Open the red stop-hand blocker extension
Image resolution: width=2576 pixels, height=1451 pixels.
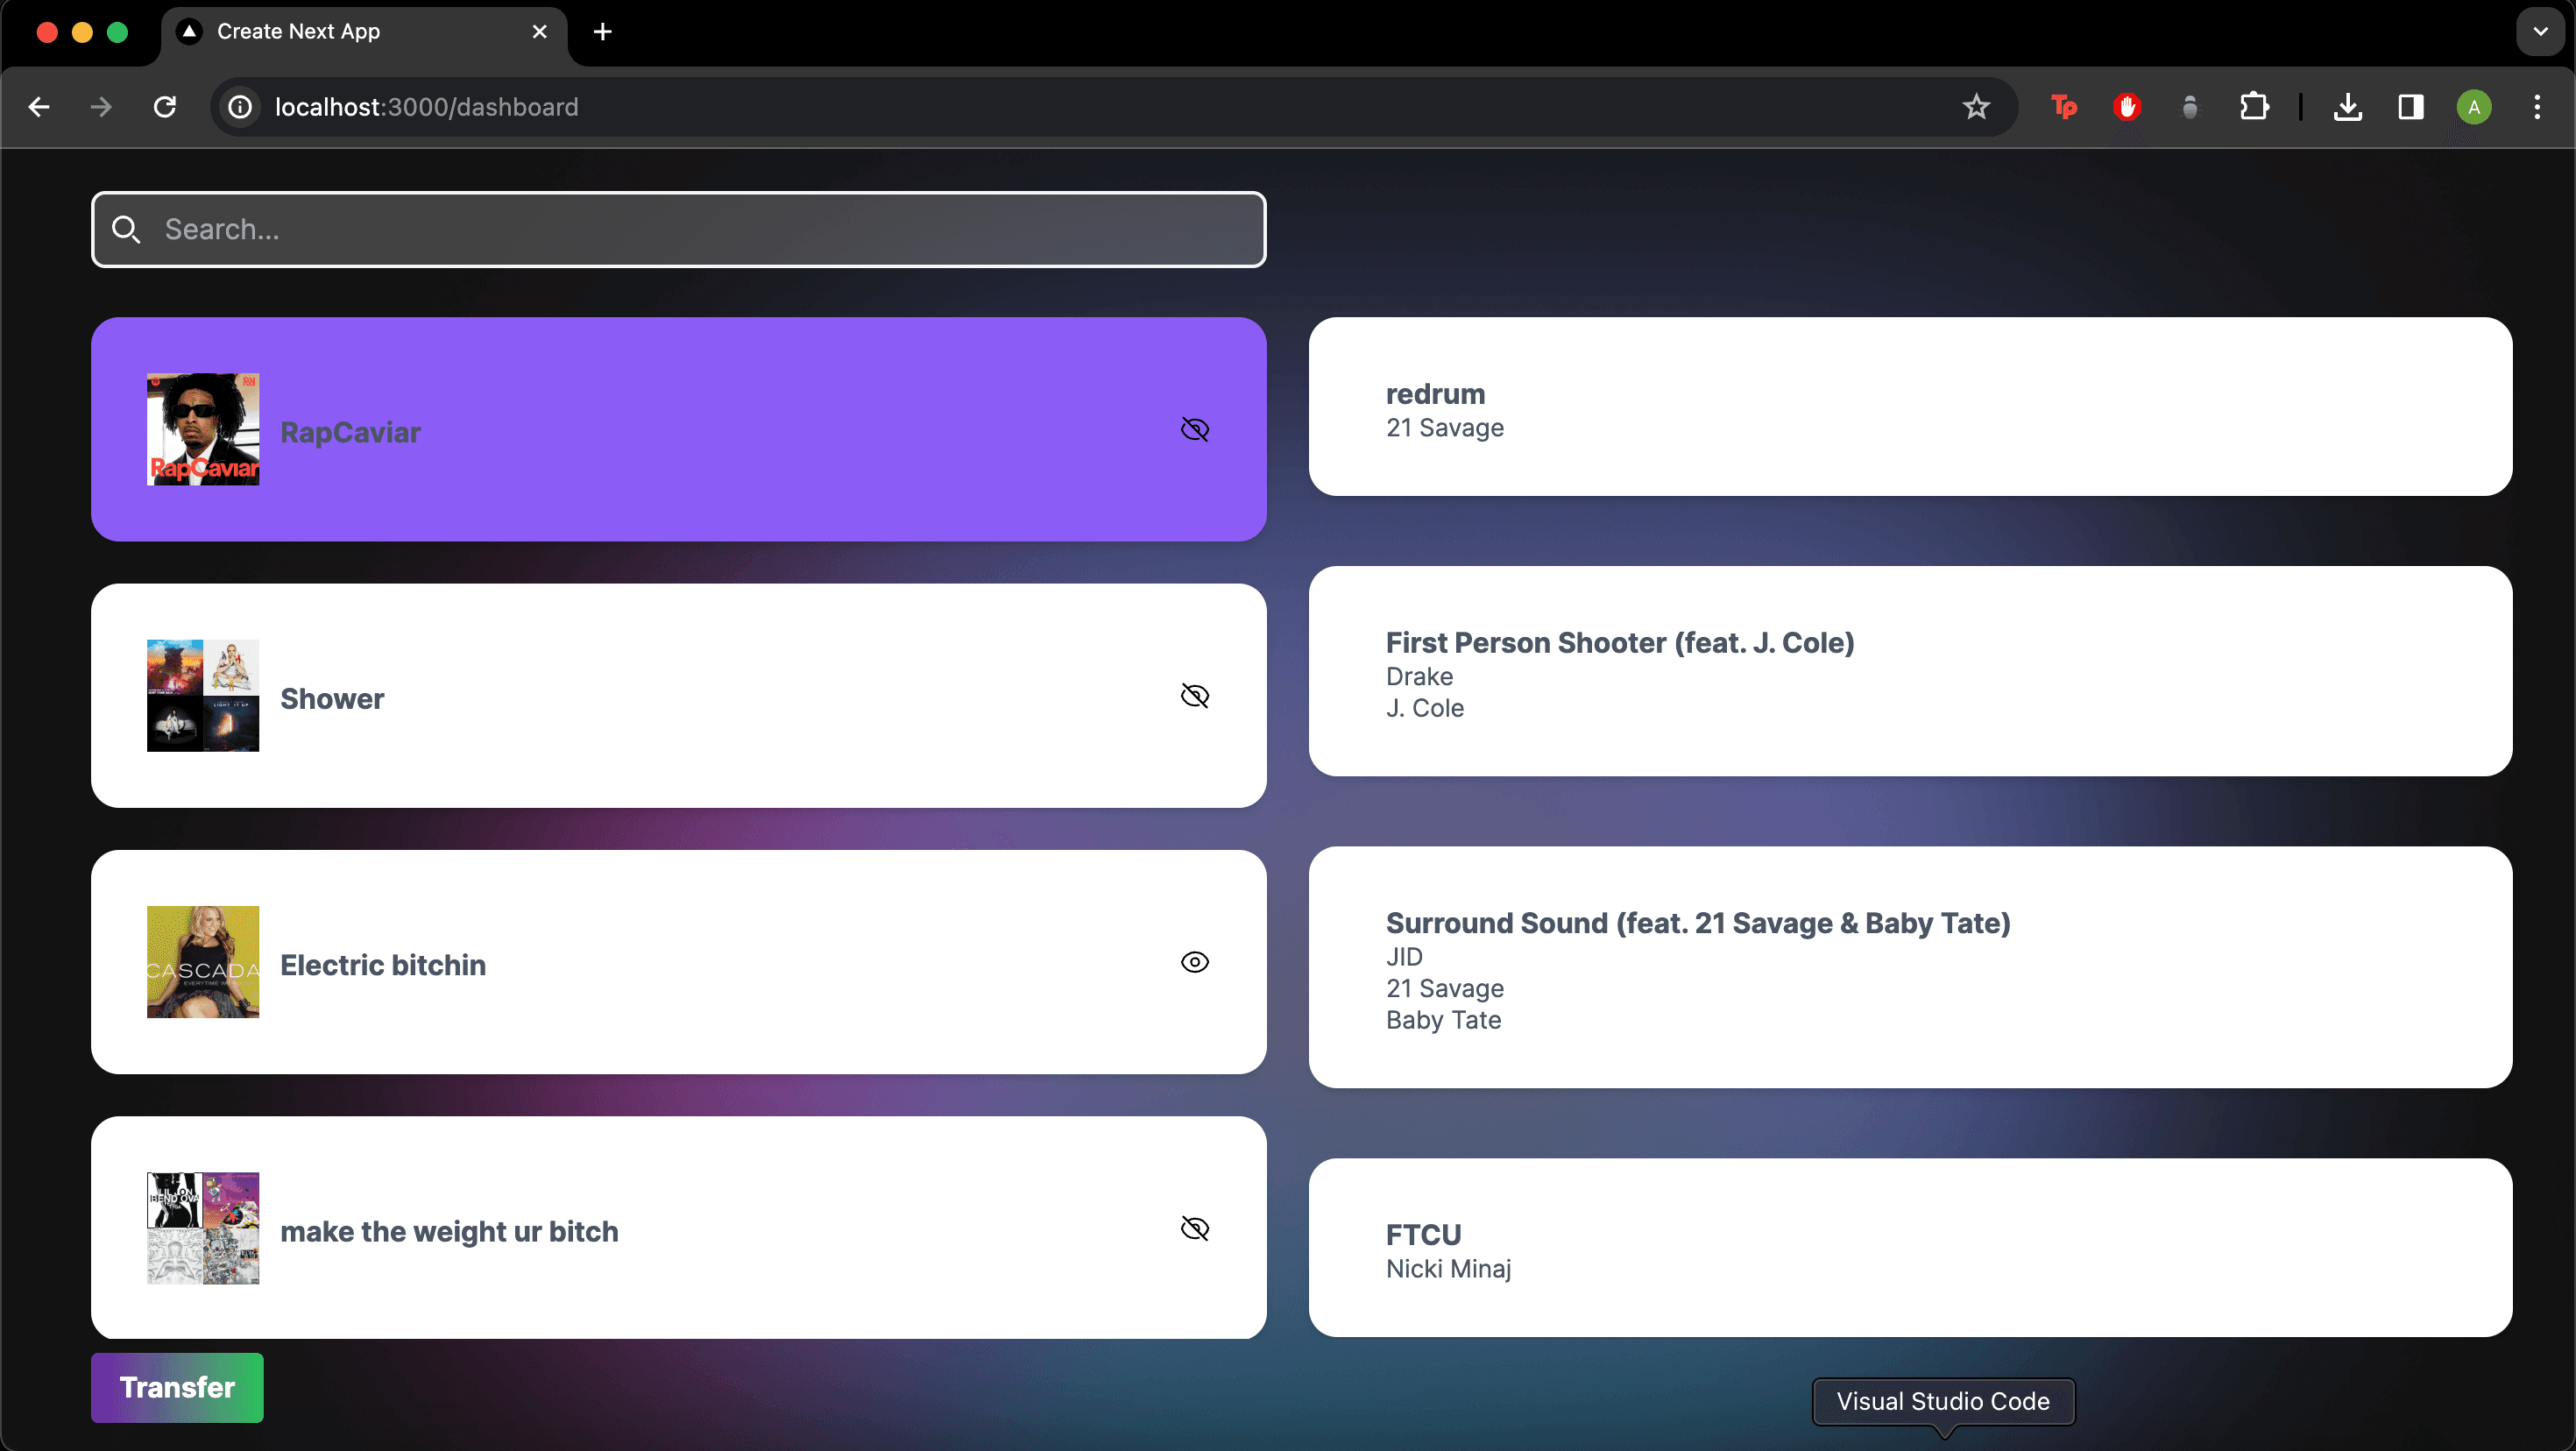click(x=2127, y=107)
